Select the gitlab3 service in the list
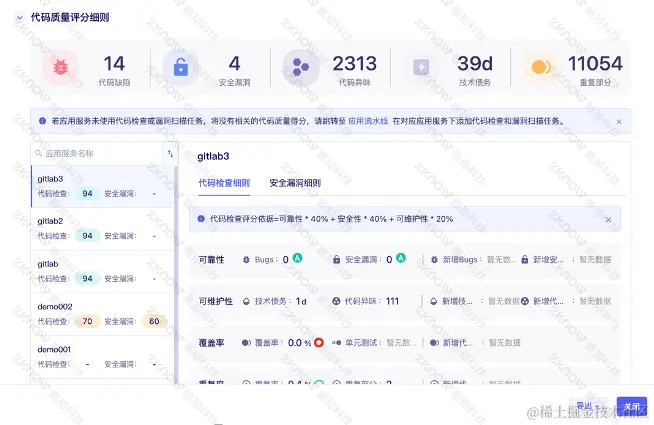 point(102,186)
